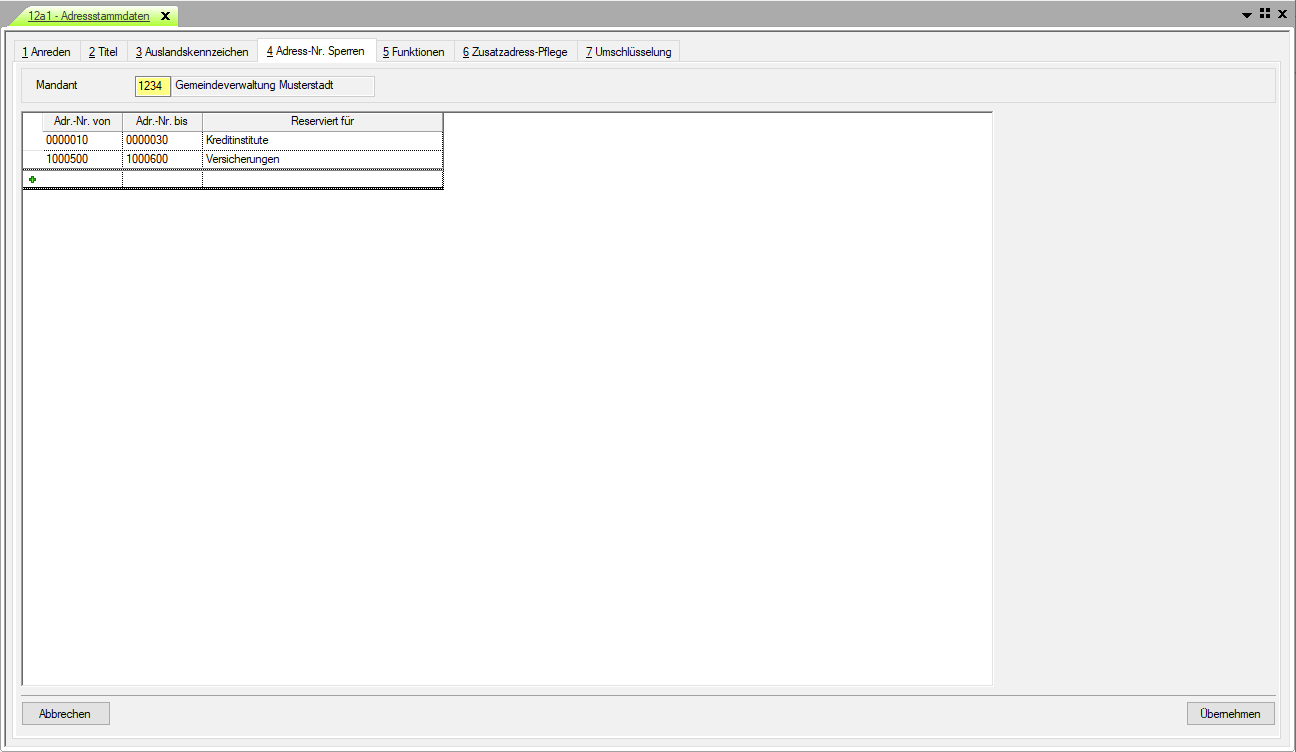Click the cell with value 1000500
The image size is (1296, 752).
[x=82, y=159]
